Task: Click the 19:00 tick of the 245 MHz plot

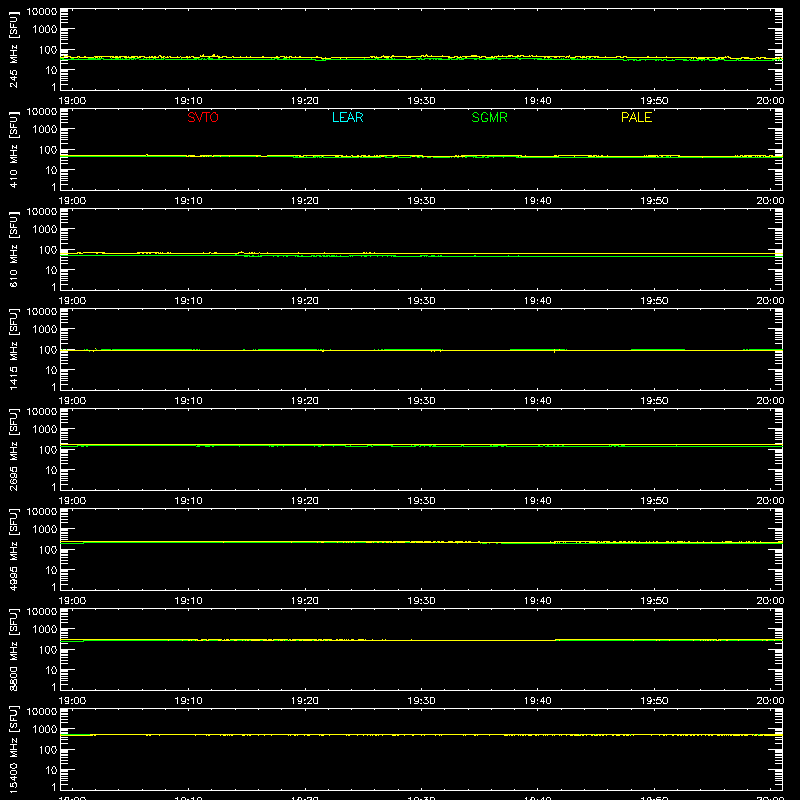Action: 72,101
